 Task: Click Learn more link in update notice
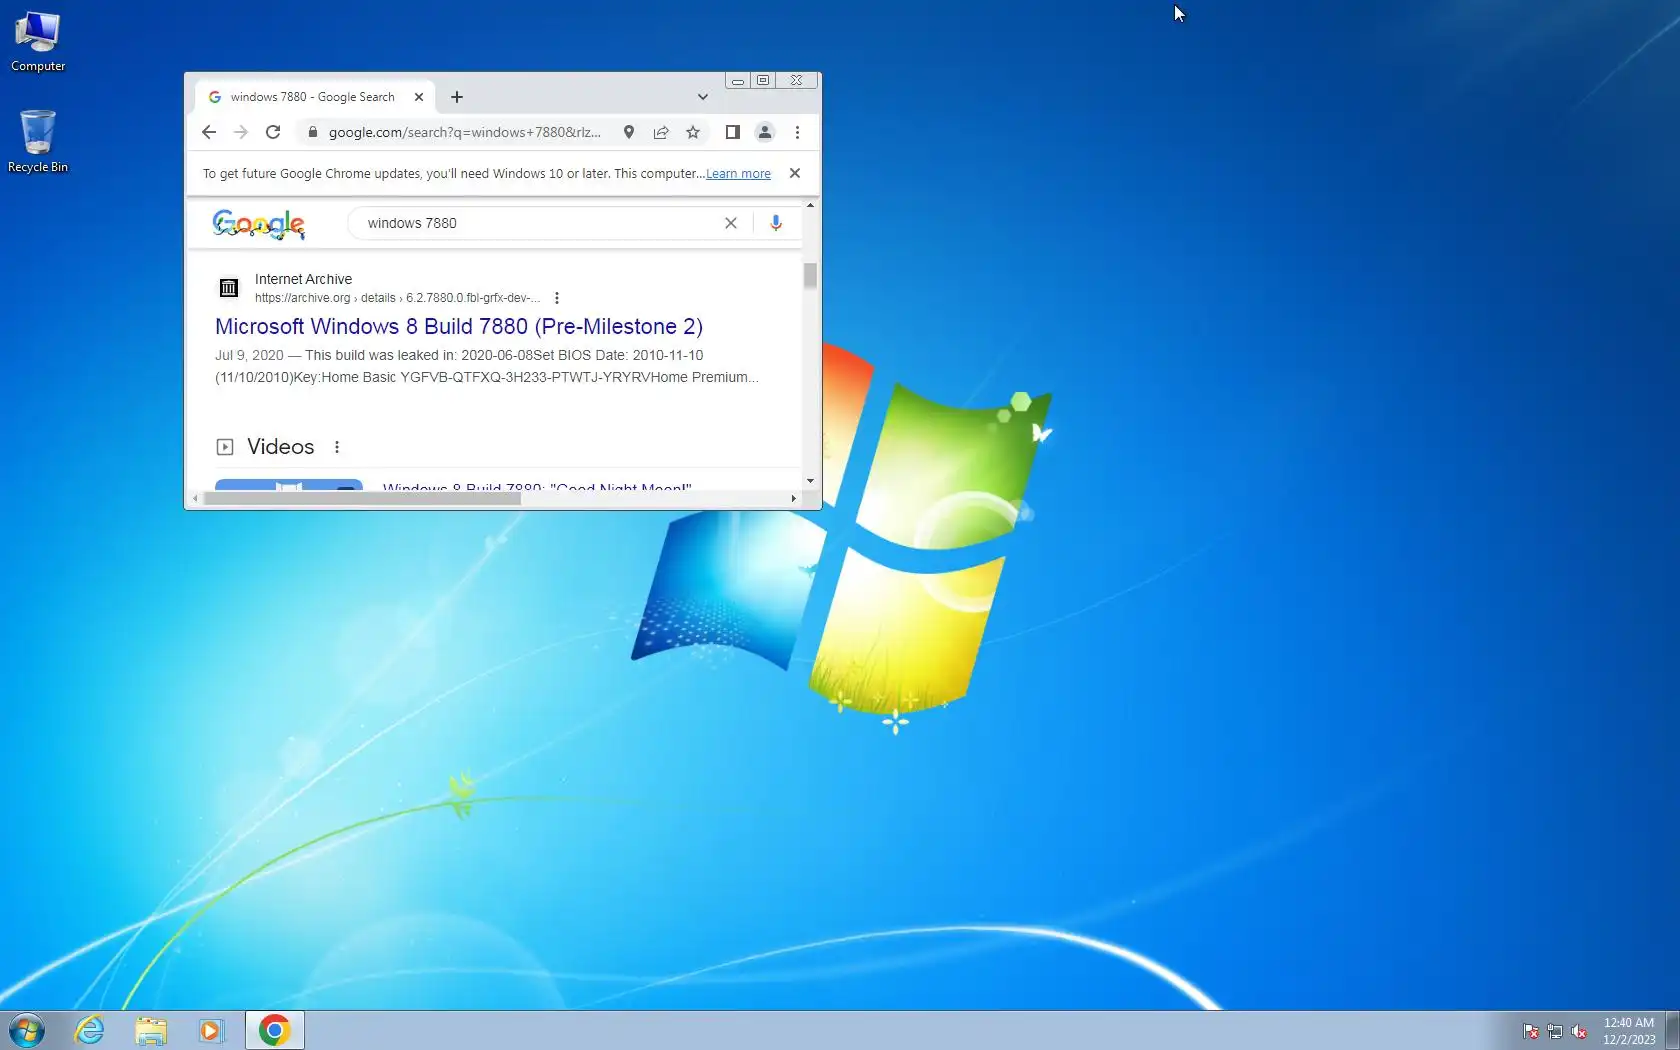pos(738,174)
